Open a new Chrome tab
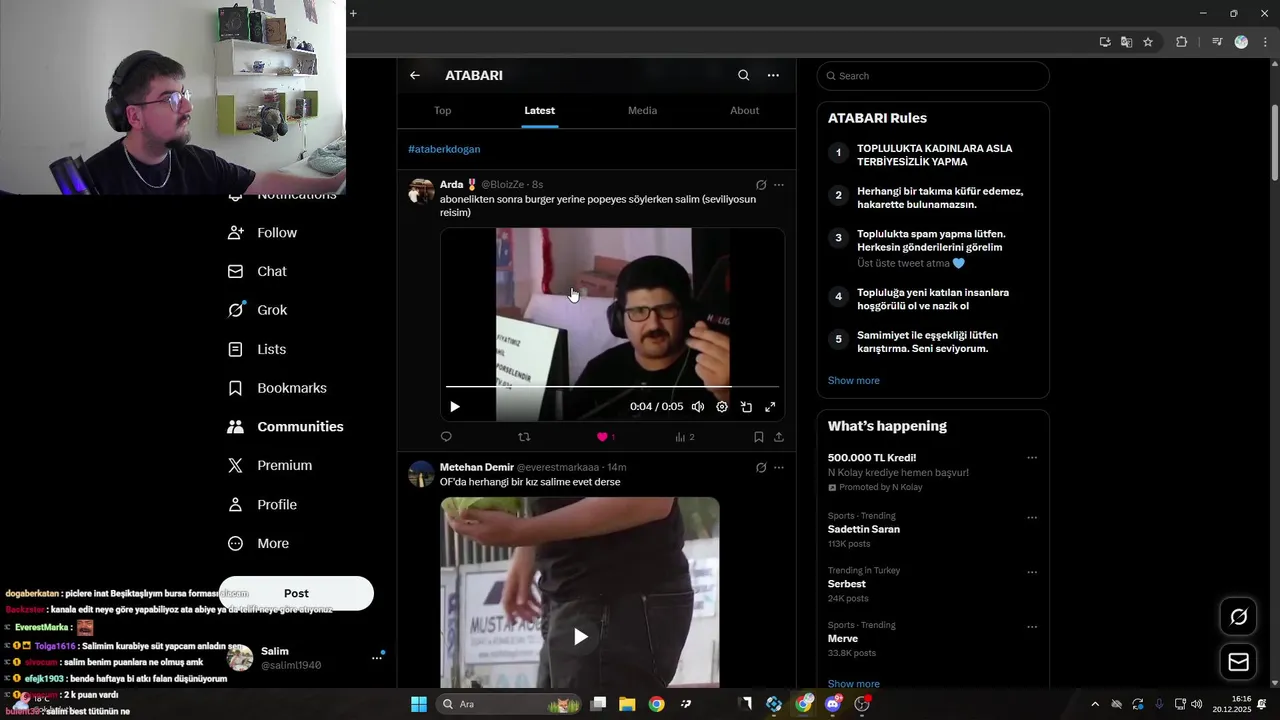1280x720 pixels. pos(353,13)
